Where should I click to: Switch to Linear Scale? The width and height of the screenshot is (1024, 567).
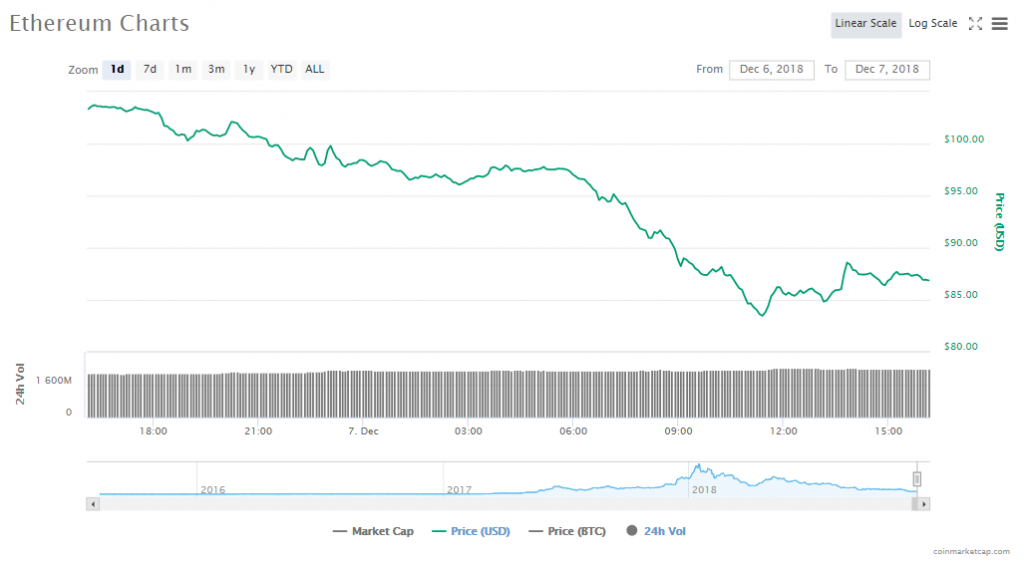coord(865,24)
